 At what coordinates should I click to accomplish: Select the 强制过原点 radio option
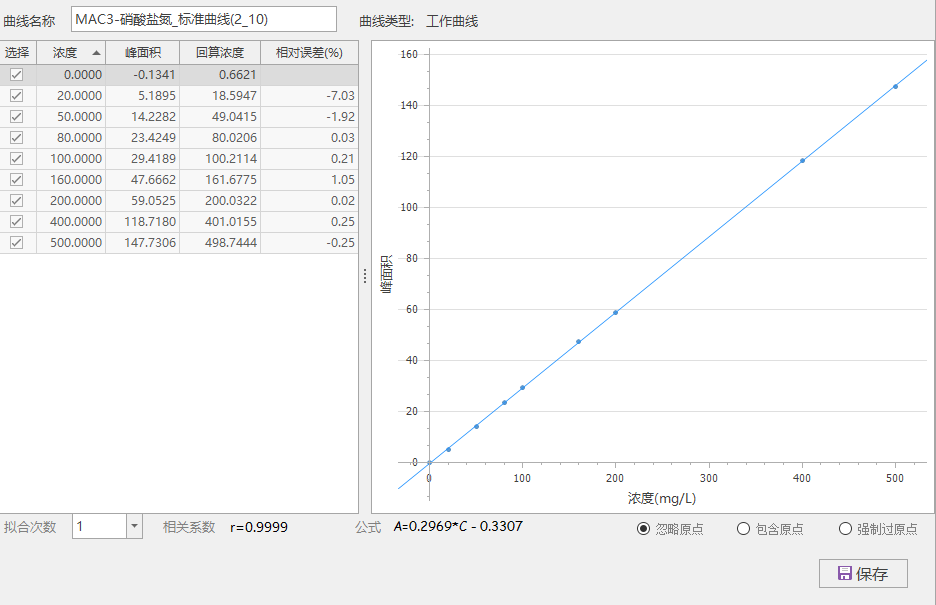[846, 529]
